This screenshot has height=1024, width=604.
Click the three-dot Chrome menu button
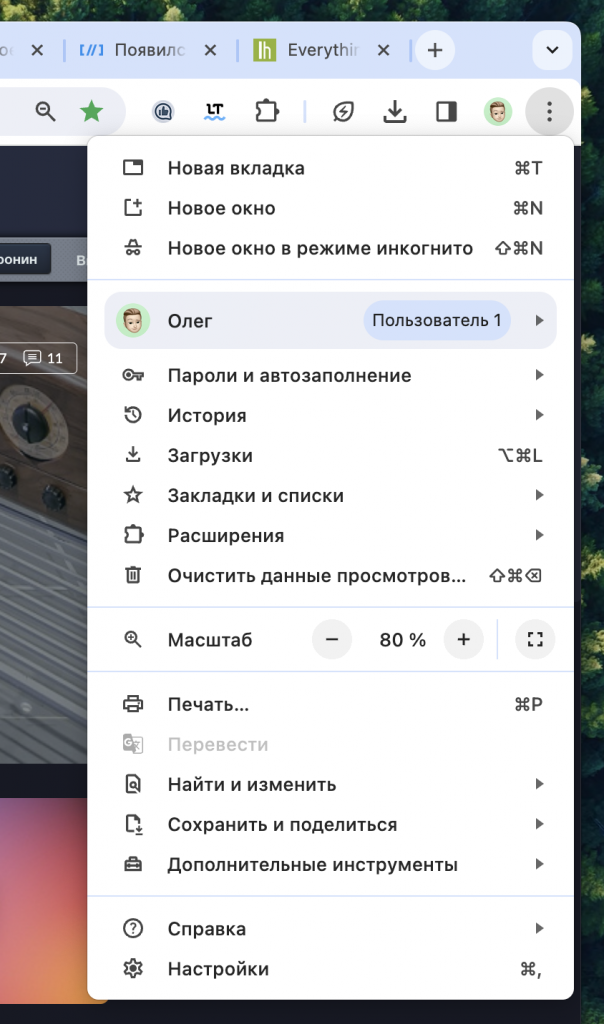click(x=549, y=112)
